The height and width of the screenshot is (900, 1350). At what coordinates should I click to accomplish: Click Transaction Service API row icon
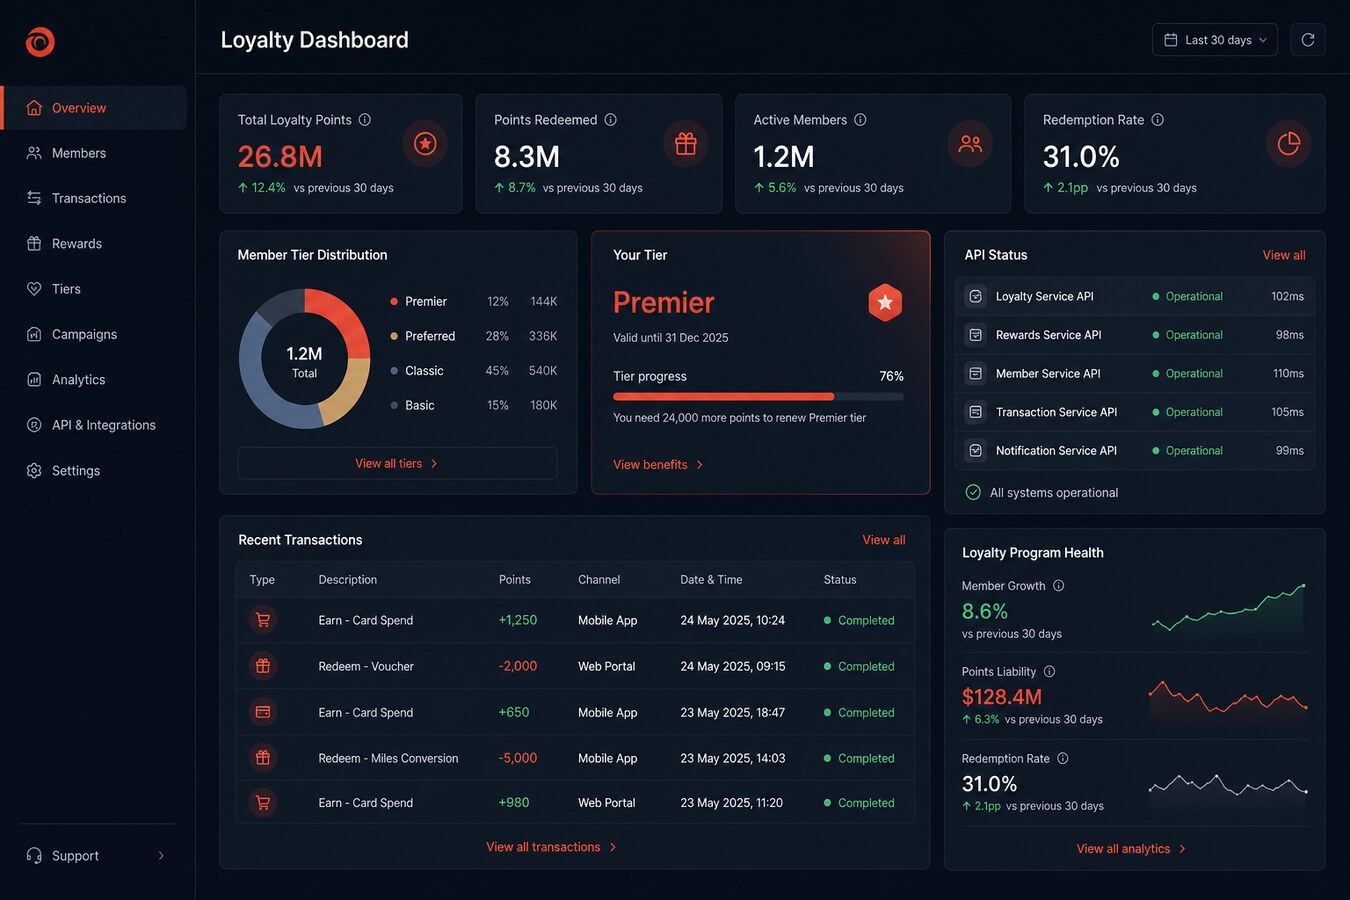pos(975,412)
